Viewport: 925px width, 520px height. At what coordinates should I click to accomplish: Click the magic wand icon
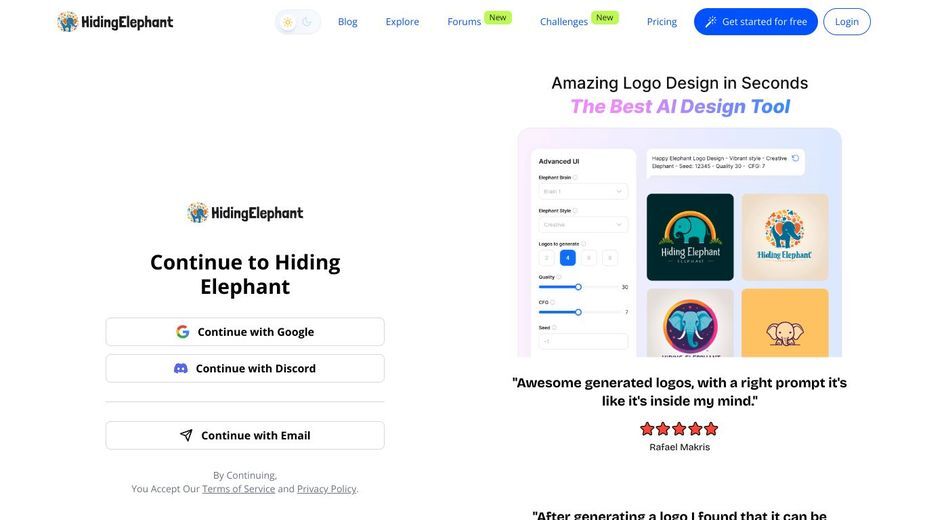click(x=711, y=22)
